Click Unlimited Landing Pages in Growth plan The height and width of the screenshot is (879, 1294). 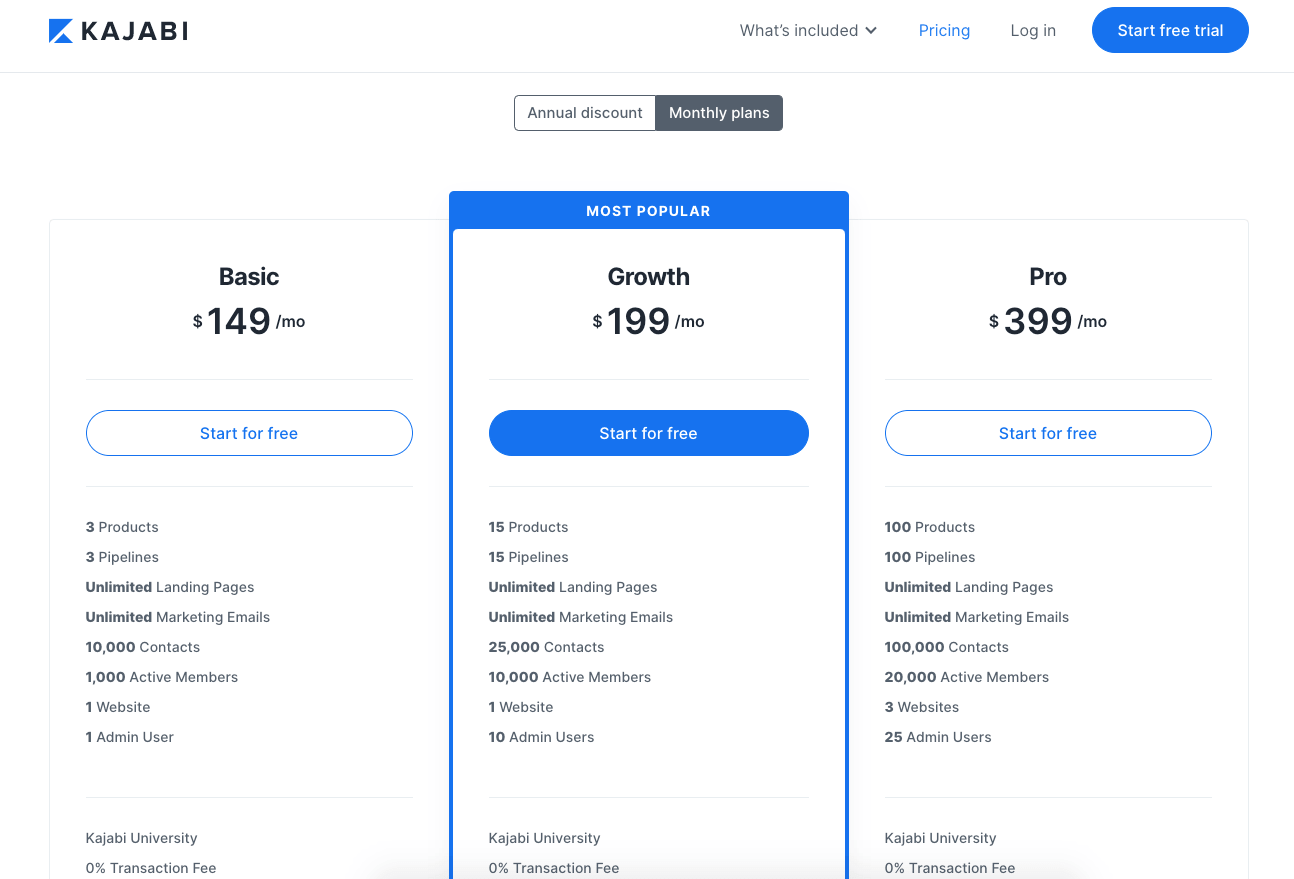point(573,587)
